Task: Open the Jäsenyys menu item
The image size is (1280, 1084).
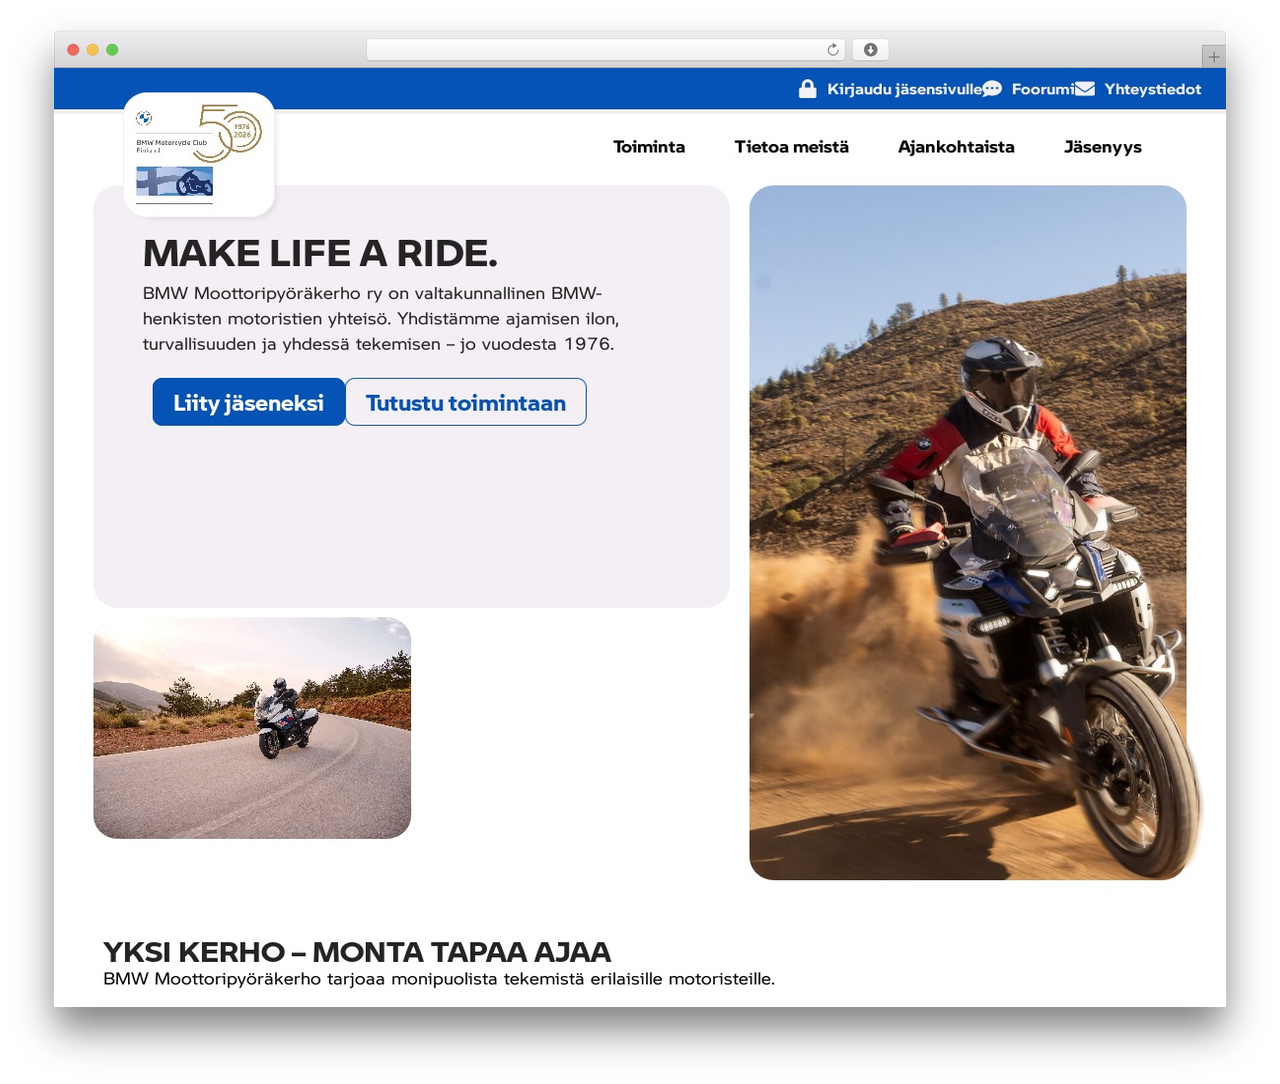Action: (1103, 147)
